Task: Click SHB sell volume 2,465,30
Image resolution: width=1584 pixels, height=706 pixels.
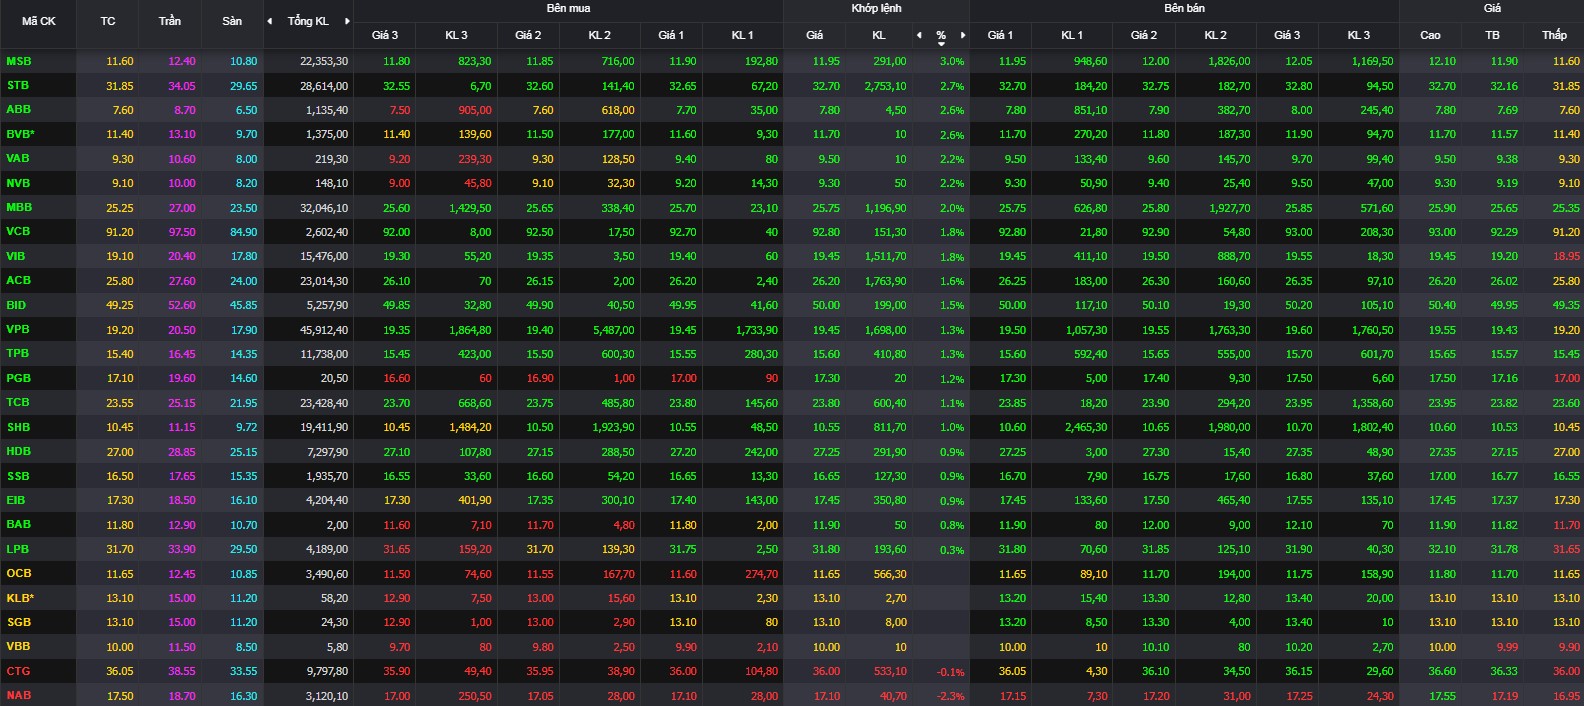Action: pyautogui.click(x=1086, y=427)
